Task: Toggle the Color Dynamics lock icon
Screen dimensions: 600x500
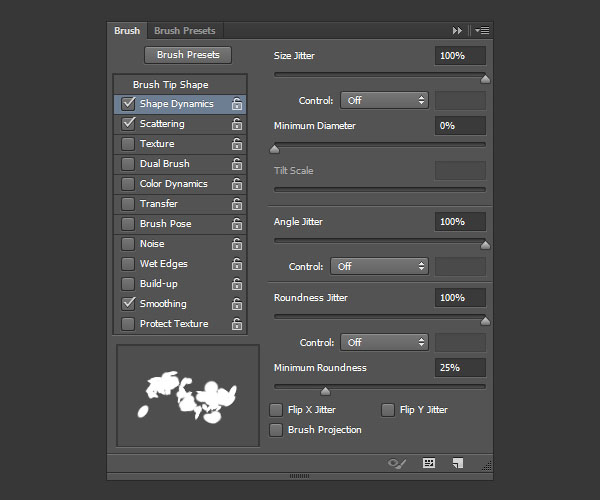Action: click(x=237, y=184)
